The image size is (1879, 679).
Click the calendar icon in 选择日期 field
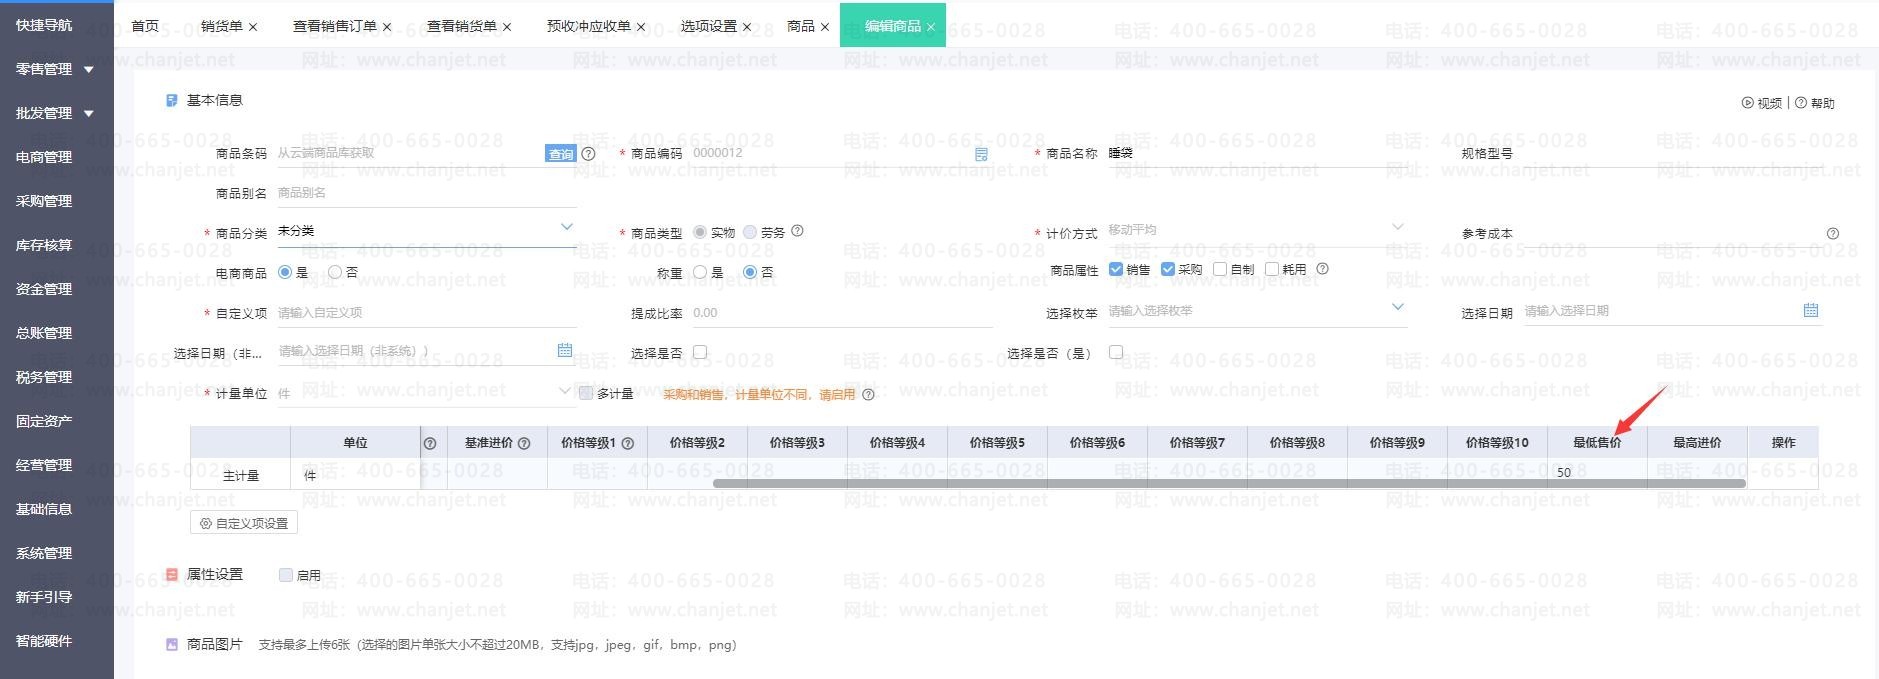pyautogui.click(x=1810, y=311)
